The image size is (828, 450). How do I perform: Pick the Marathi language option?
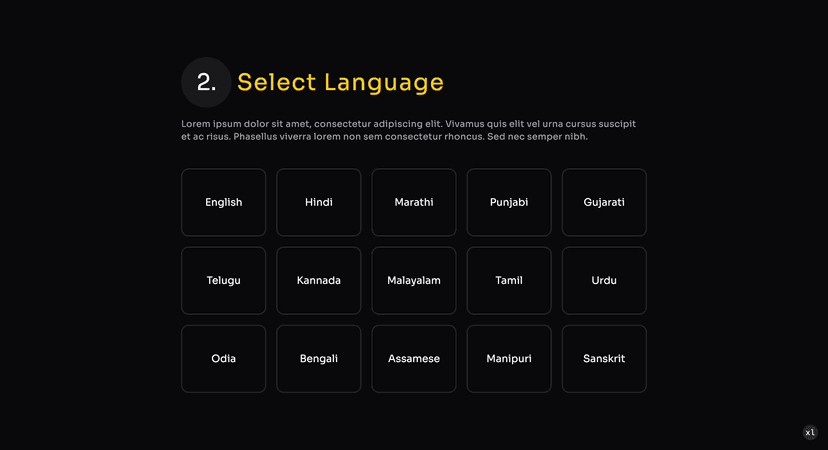(x=413, y=202)
